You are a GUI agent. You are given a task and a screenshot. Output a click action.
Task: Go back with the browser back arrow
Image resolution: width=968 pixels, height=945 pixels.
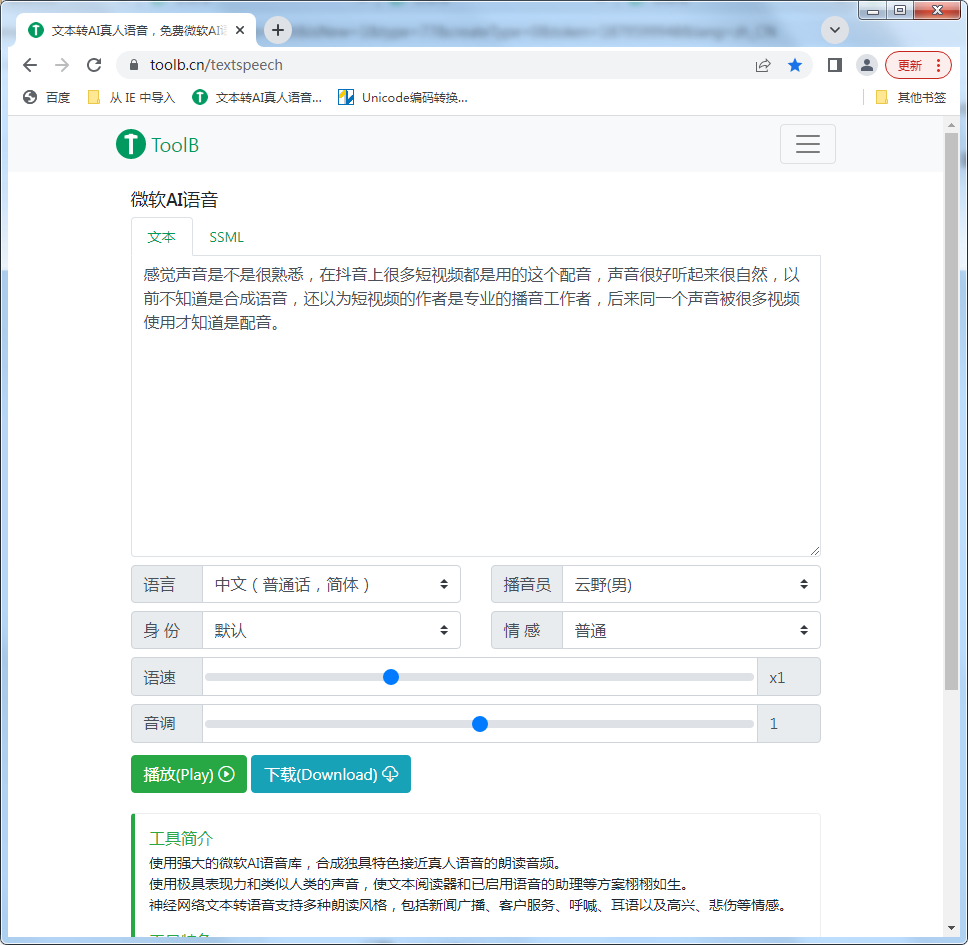pos(30,65)
